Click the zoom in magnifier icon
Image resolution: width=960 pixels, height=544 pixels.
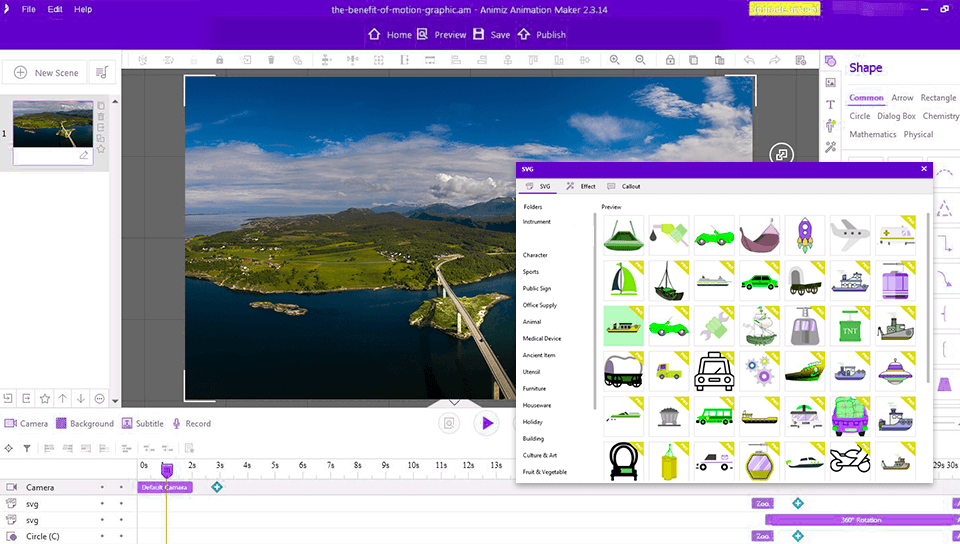click(x=614, y=60)
